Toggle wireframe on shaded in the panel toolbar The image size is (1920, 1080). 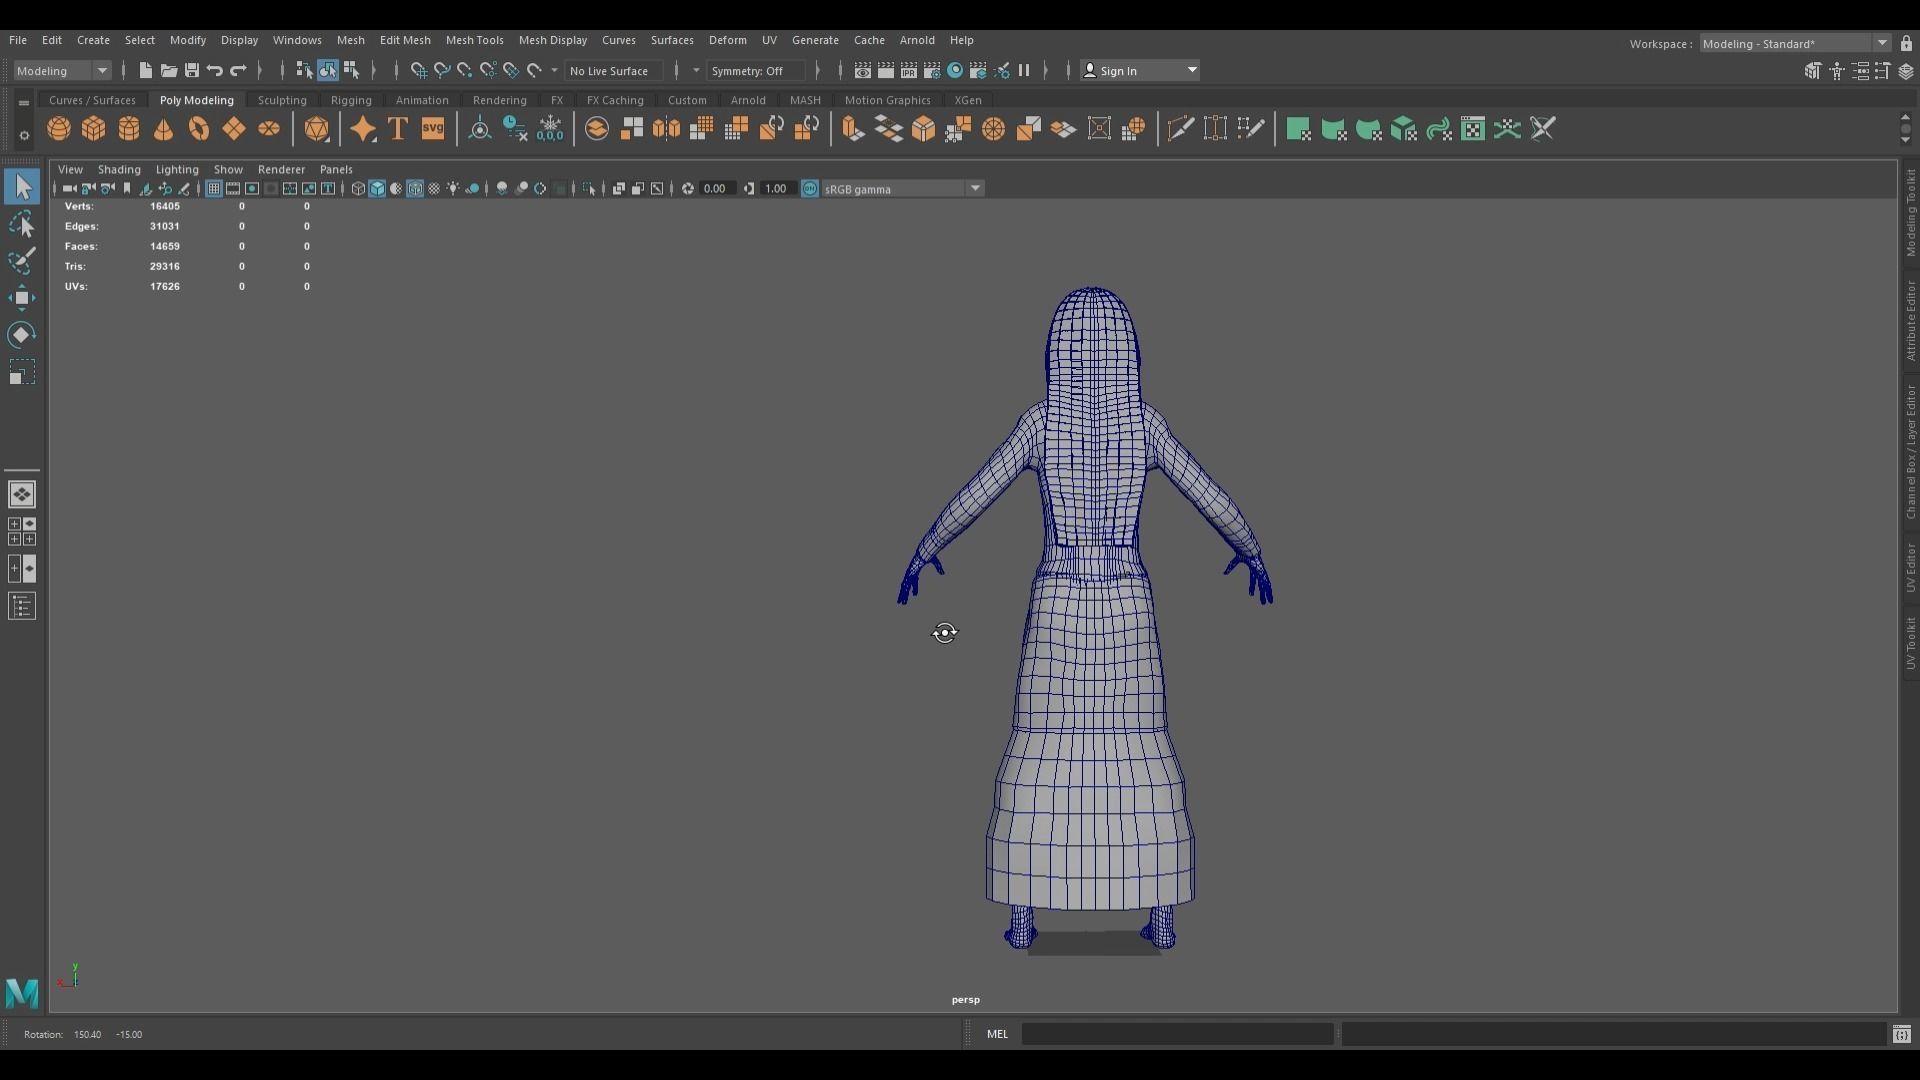pyautogui.click(x=415, y=189)
